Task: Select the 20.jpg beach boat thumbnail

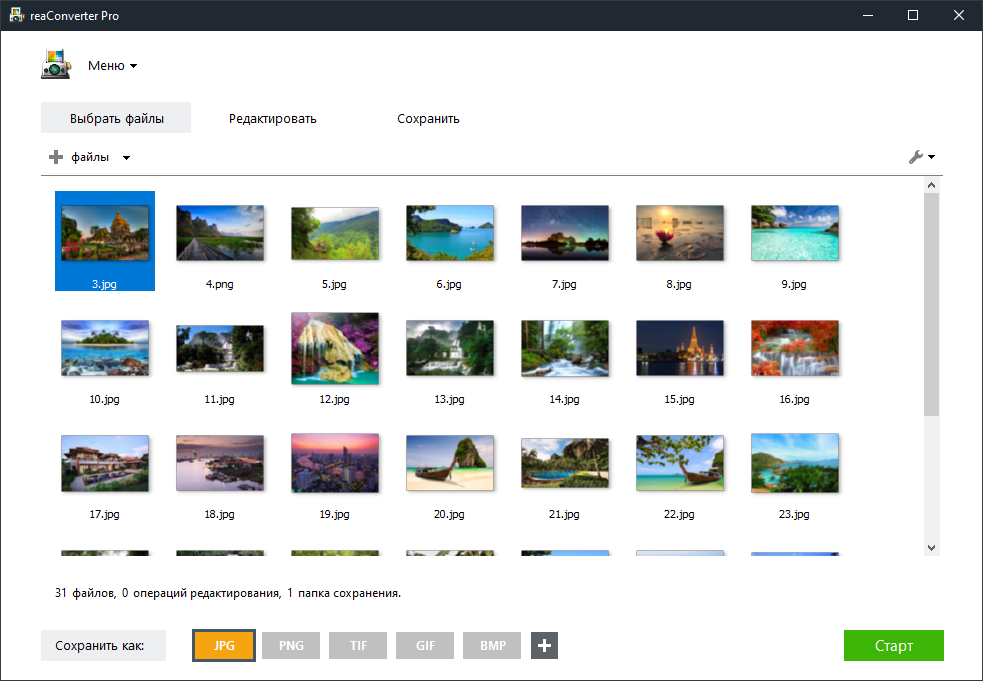Action: tap(449, 463)
